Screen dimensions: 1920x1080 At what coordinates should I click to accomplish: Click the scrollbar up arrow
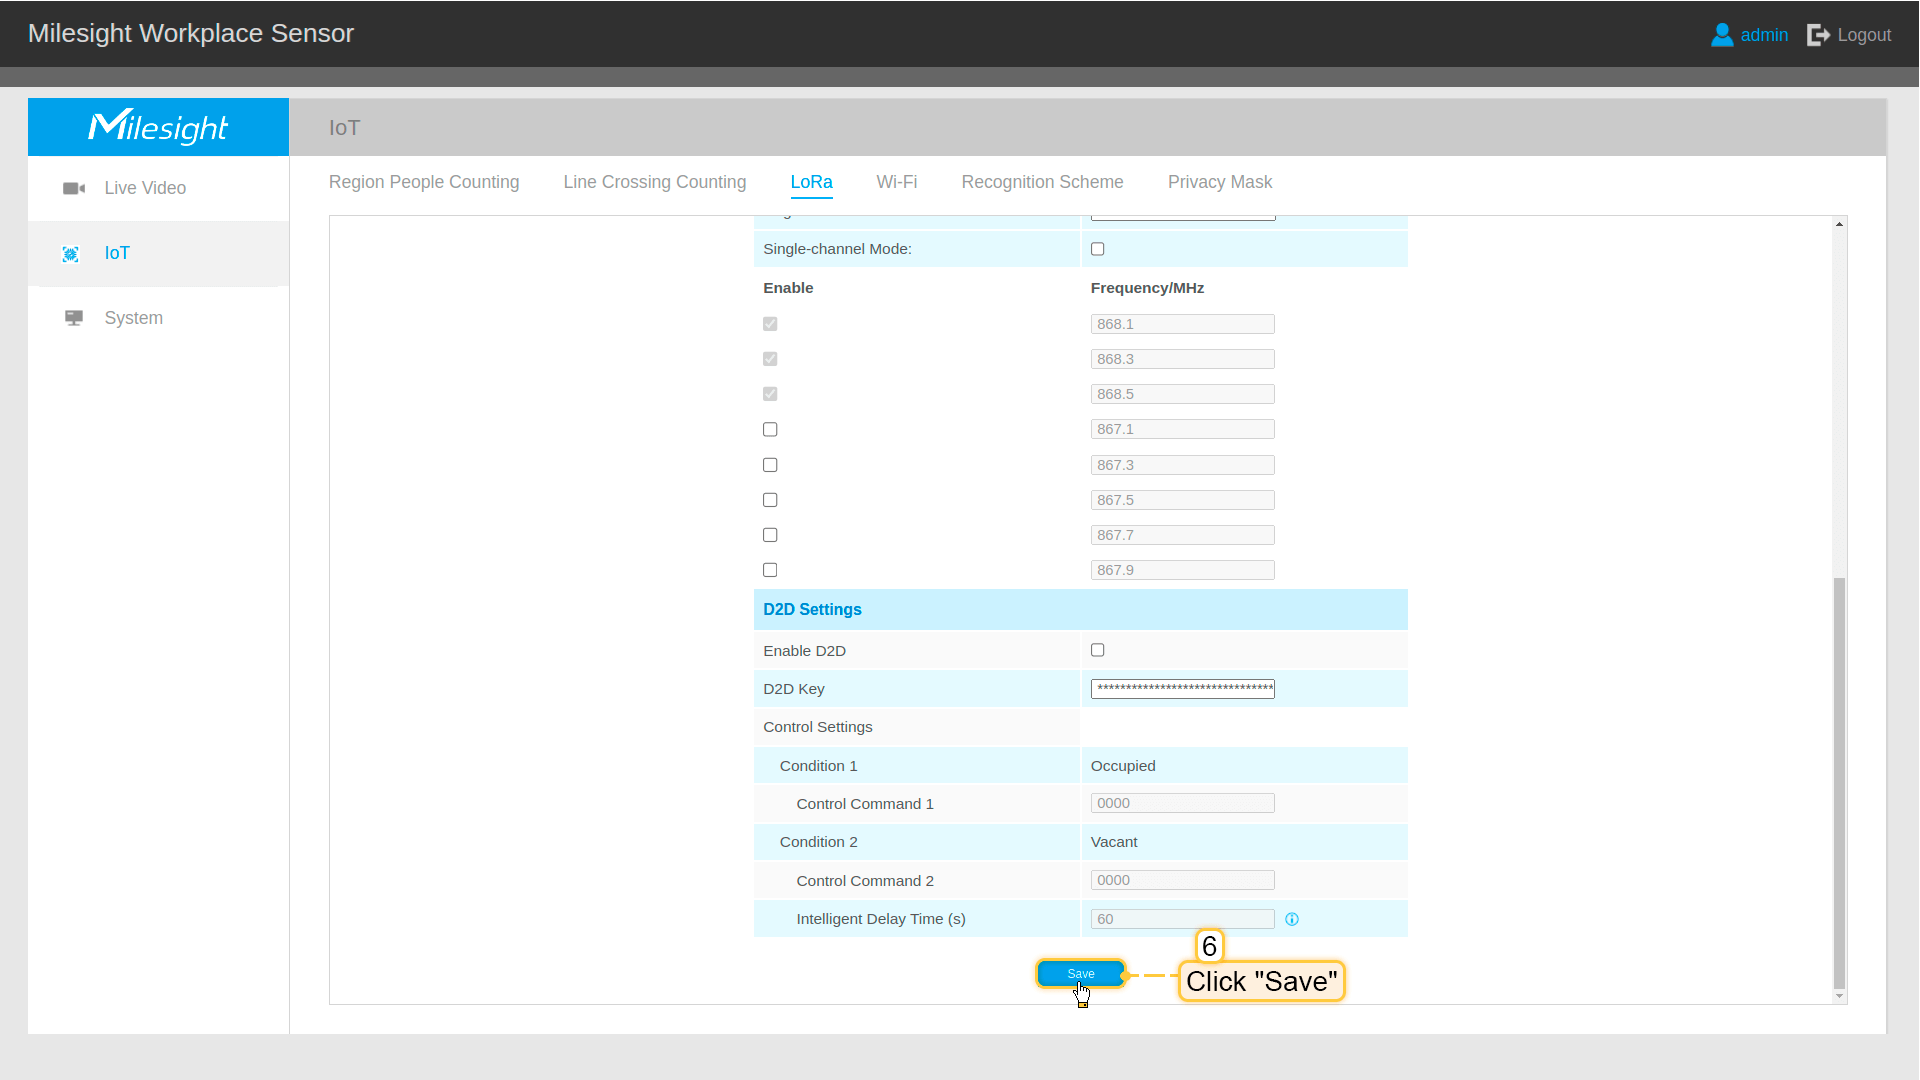1839,224
